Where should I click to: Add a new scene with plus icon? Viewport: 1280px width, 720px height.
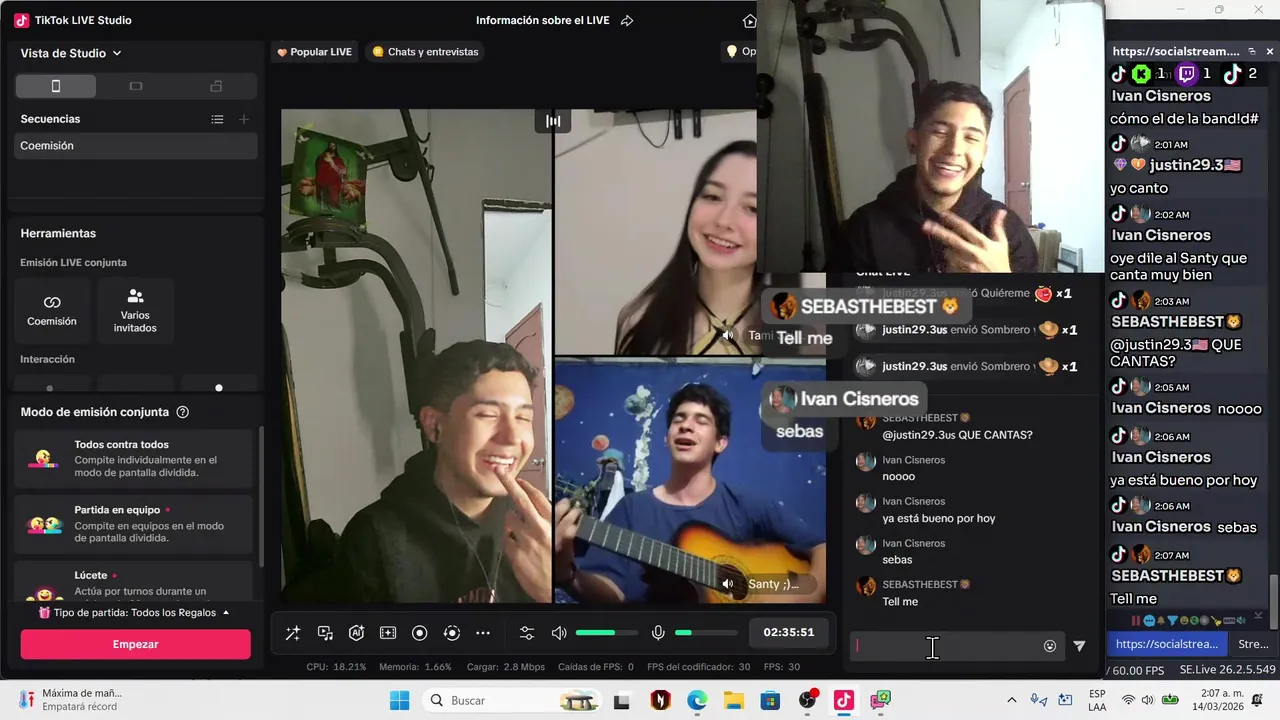(244, 119)
